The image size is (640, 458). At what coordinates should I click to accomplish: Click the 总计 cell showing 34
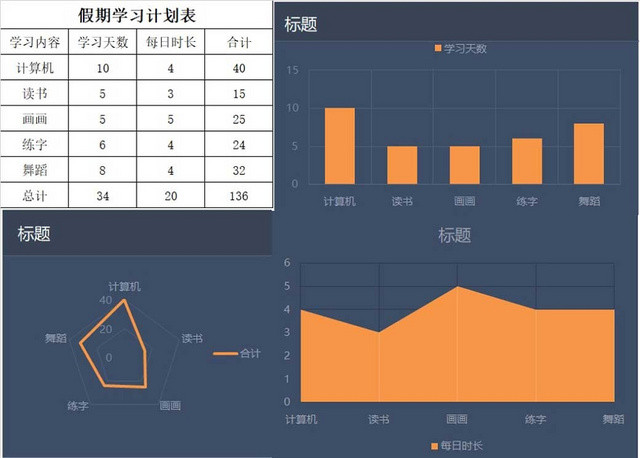[102, 195]
